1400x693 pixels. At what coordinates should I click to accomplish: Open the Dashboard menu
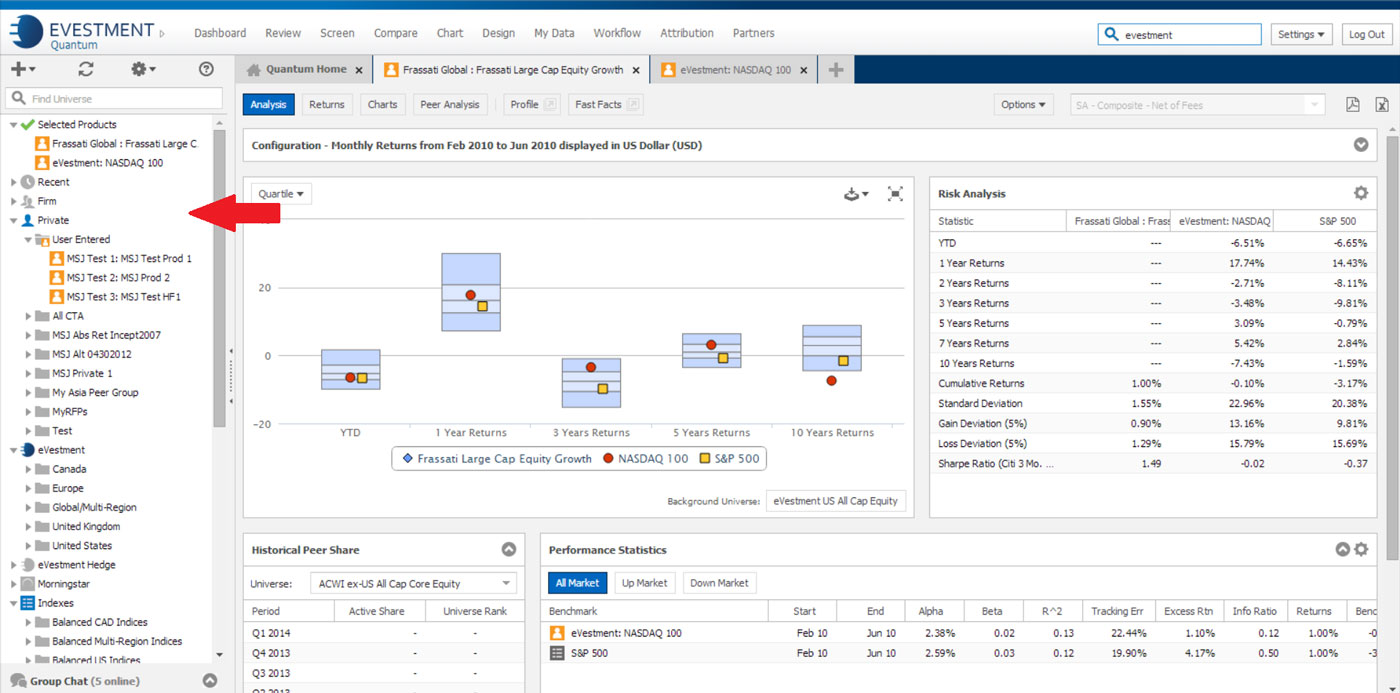click(x=220, y=33)
